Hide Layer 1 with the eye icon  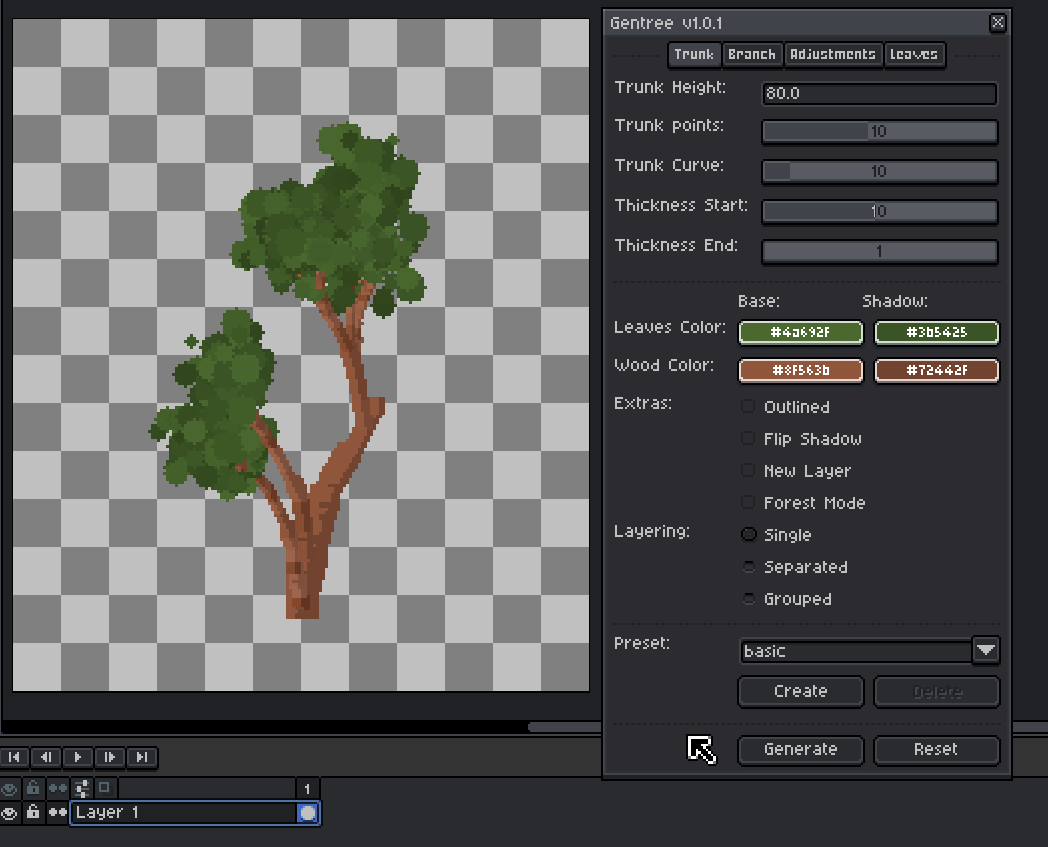pyautogui.click(x=10, y=813)
